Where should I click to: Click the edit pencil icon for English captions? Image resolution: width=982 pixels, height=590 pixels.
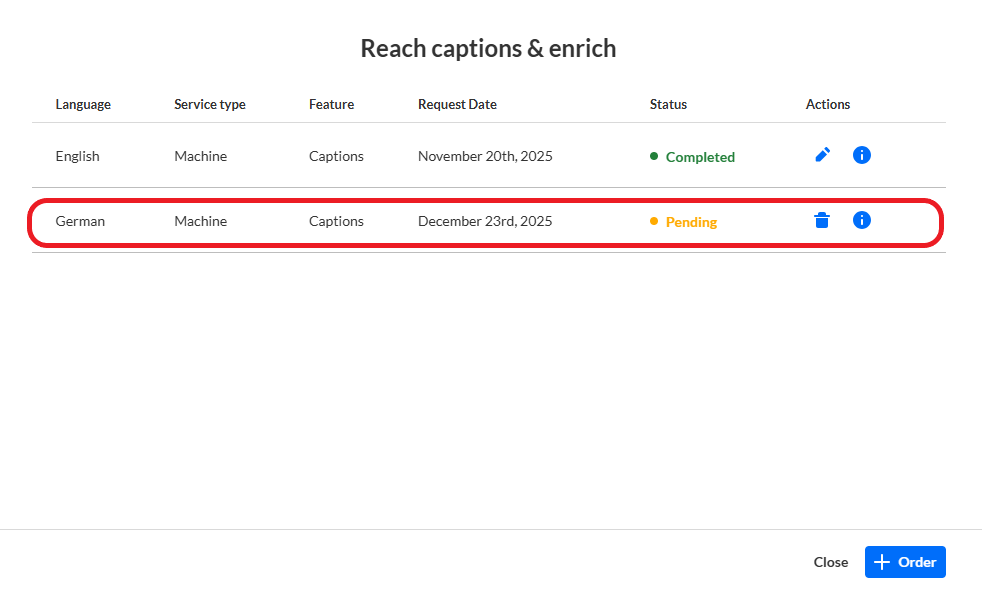822,155
